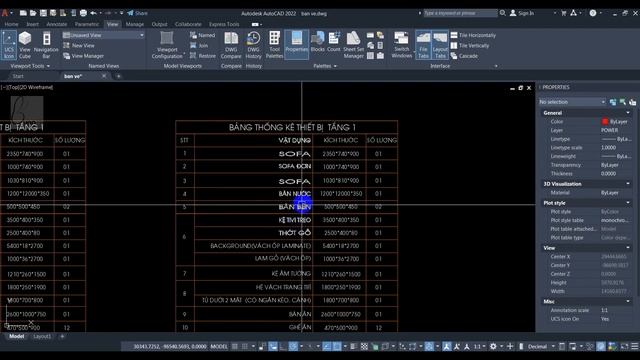Click the Restore viewports button

click(x=203, y=56)
